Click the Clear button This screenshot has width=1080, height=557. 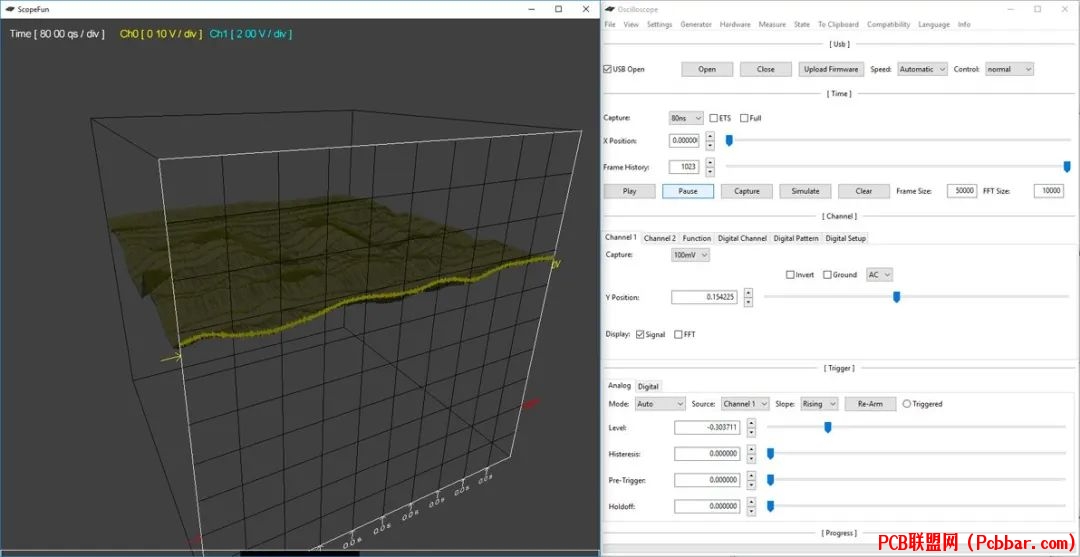tap(864, 191)
